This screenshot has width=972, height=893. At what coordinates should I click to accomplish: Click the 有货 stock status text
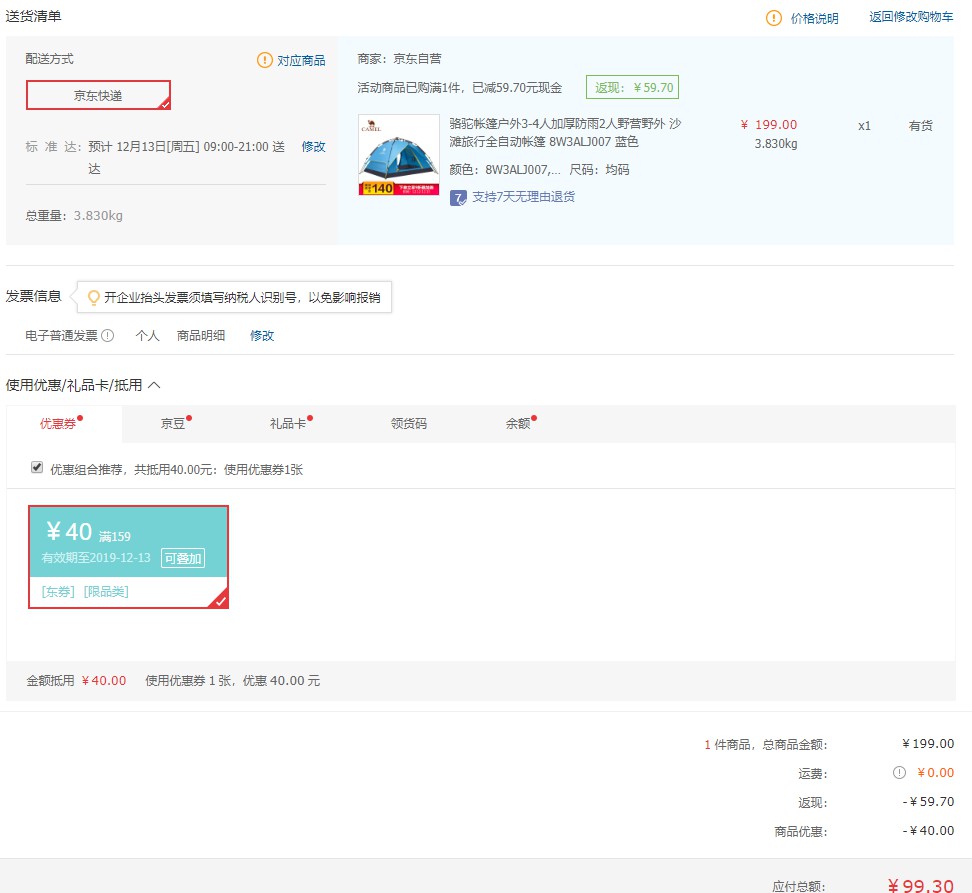(921, 126)
